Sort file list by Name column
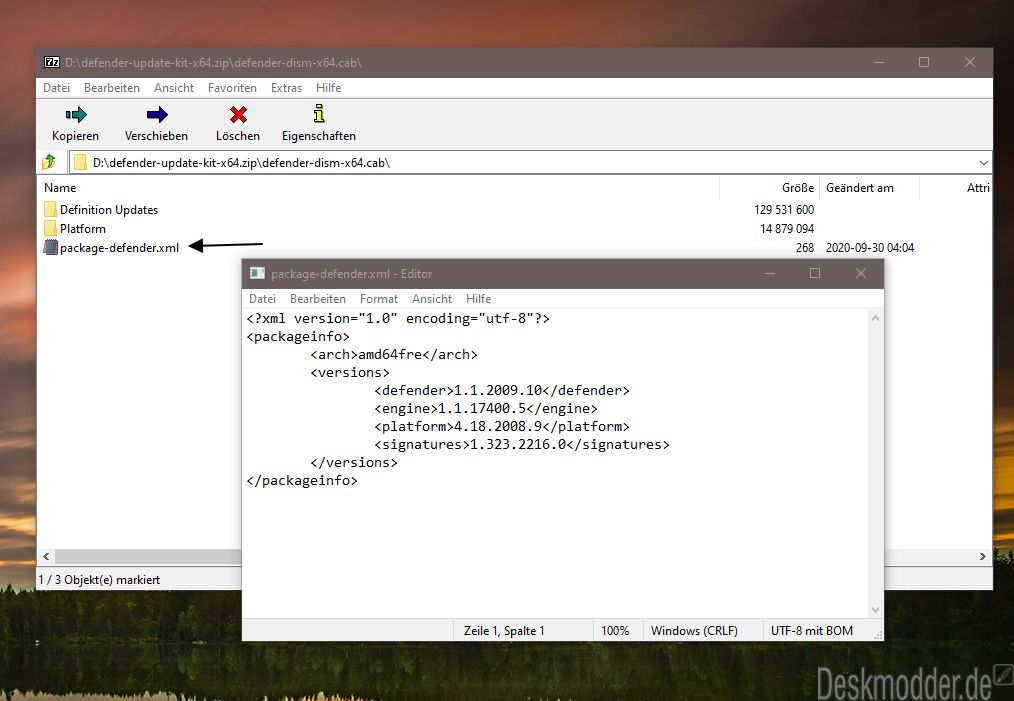Viewport: 1014px width, 701px height. point(60,188)
